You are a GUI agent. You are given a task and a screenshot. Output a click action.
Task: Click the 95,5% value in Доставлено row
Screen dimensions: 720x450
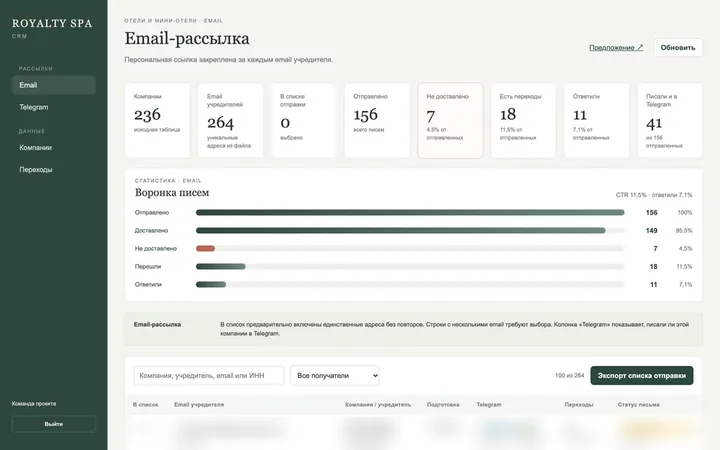coord(684,231)
